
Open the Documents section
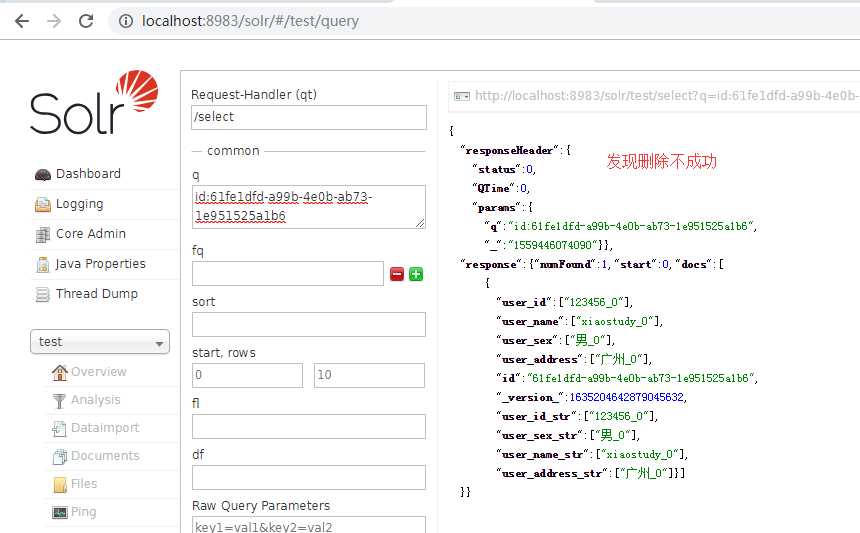[x=105, y=456]
